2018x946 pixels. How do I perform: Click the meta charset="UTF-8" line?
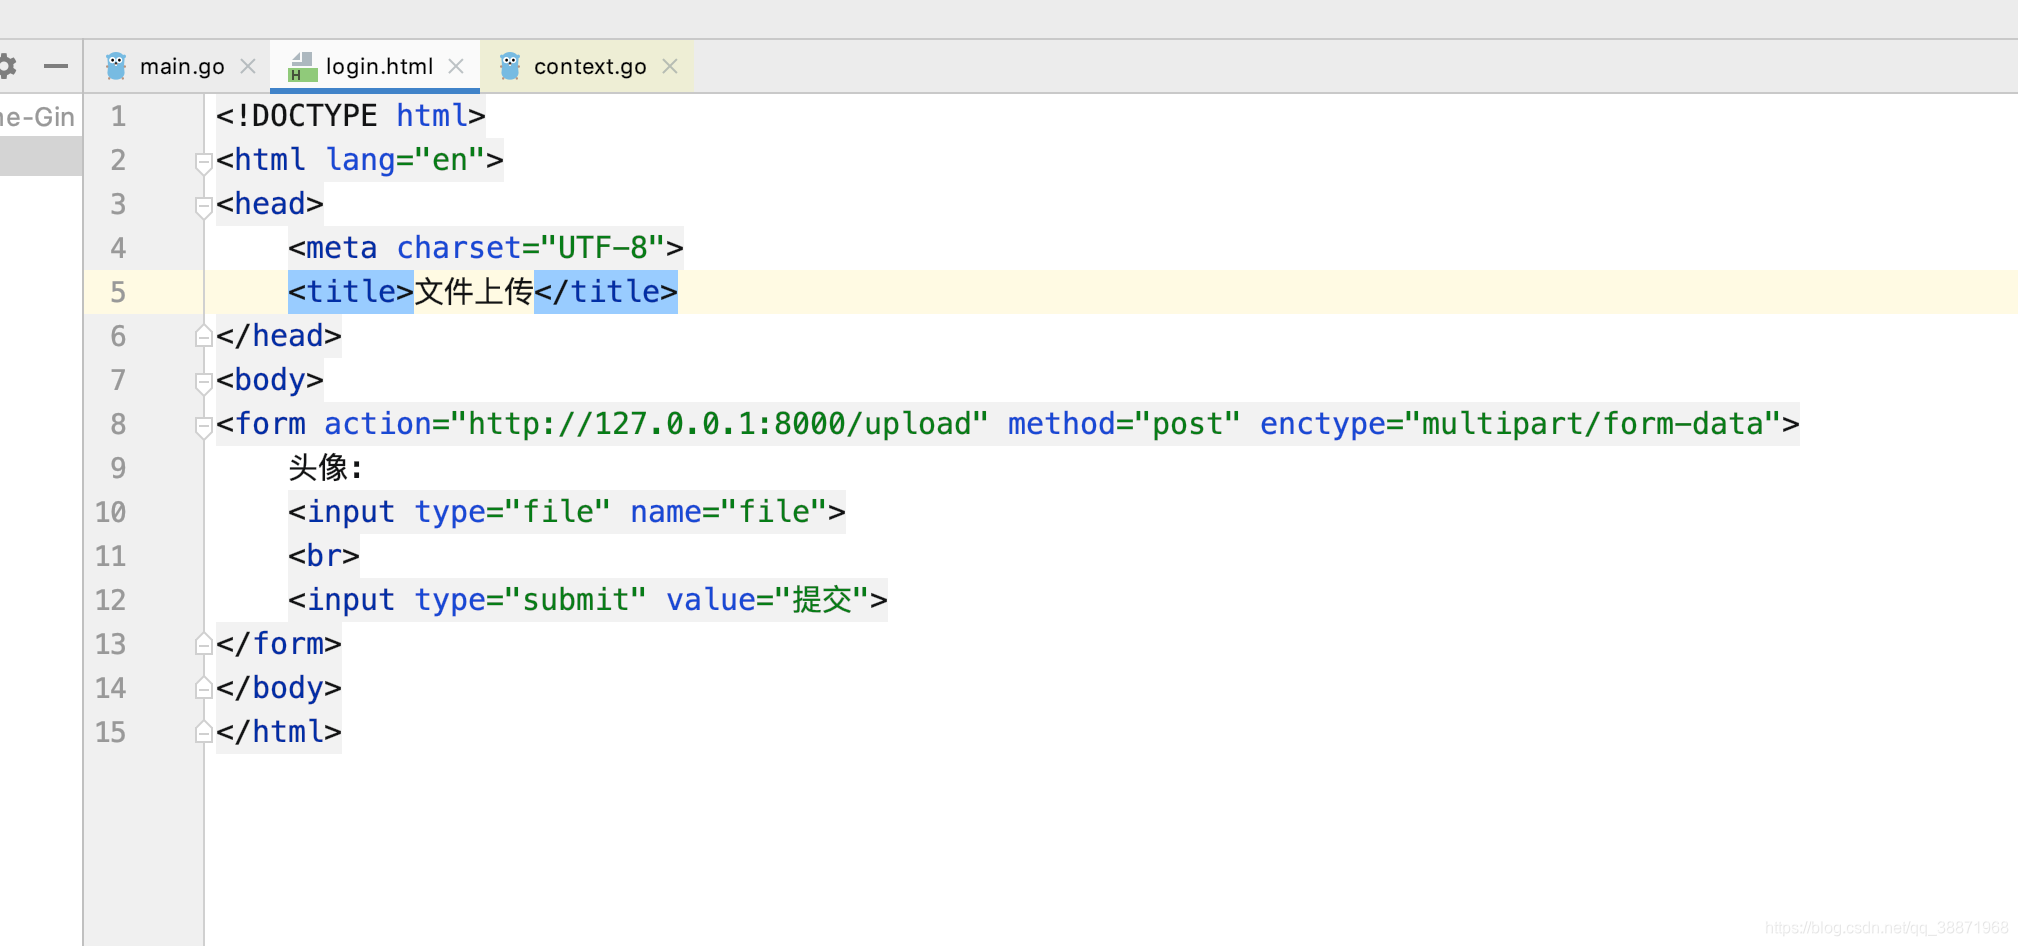[x=486, y=248]
